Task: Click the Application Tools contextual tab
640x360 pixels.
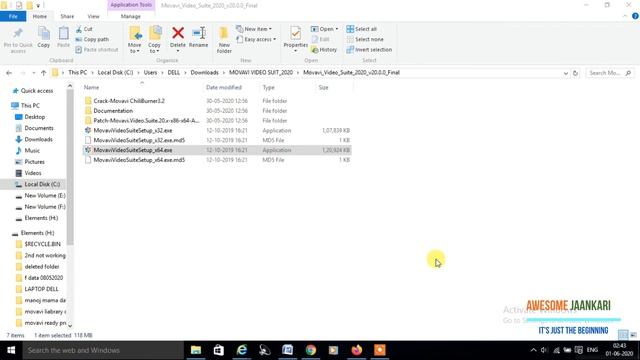Action: [x=131, y=5]
